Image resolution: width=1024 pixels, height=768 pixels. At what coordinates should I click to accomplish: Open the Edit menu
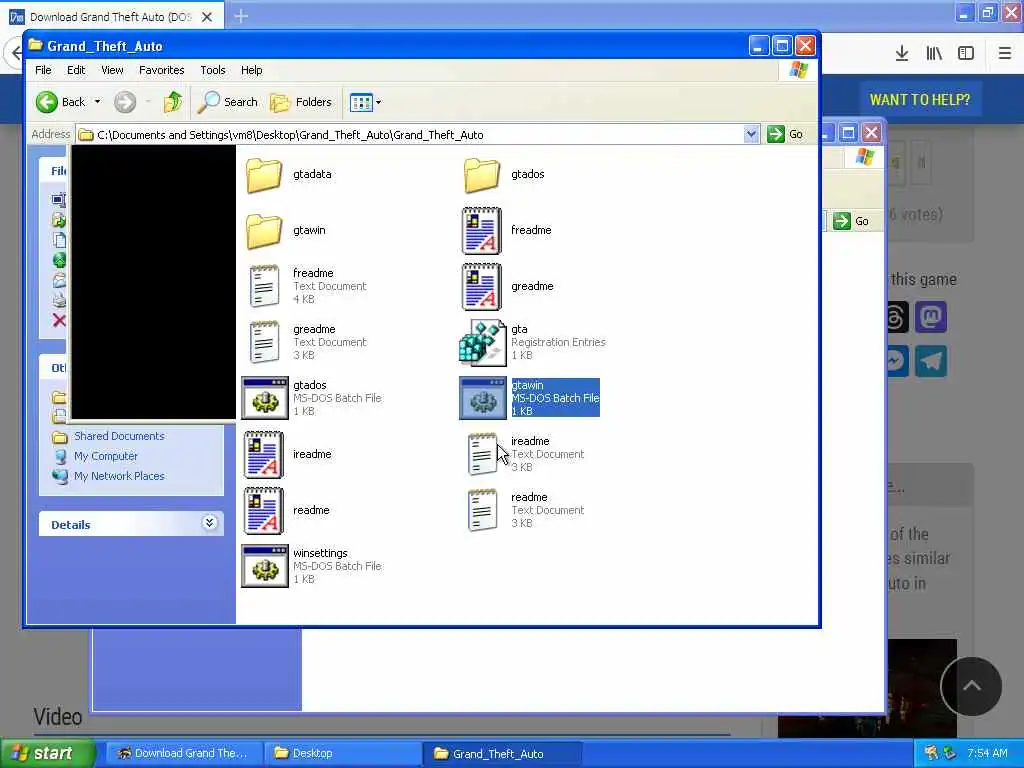(76, 70)
